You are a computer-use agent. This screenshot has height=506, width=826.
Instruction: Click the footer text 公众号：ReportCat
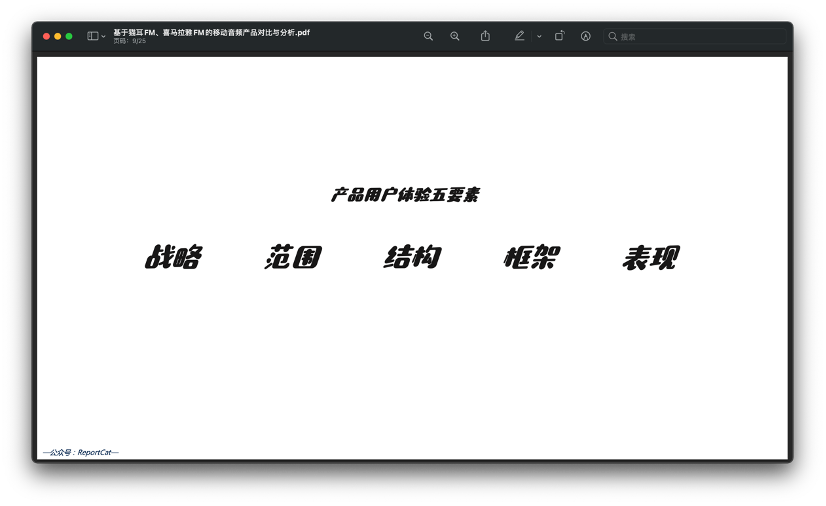point(81,452)
